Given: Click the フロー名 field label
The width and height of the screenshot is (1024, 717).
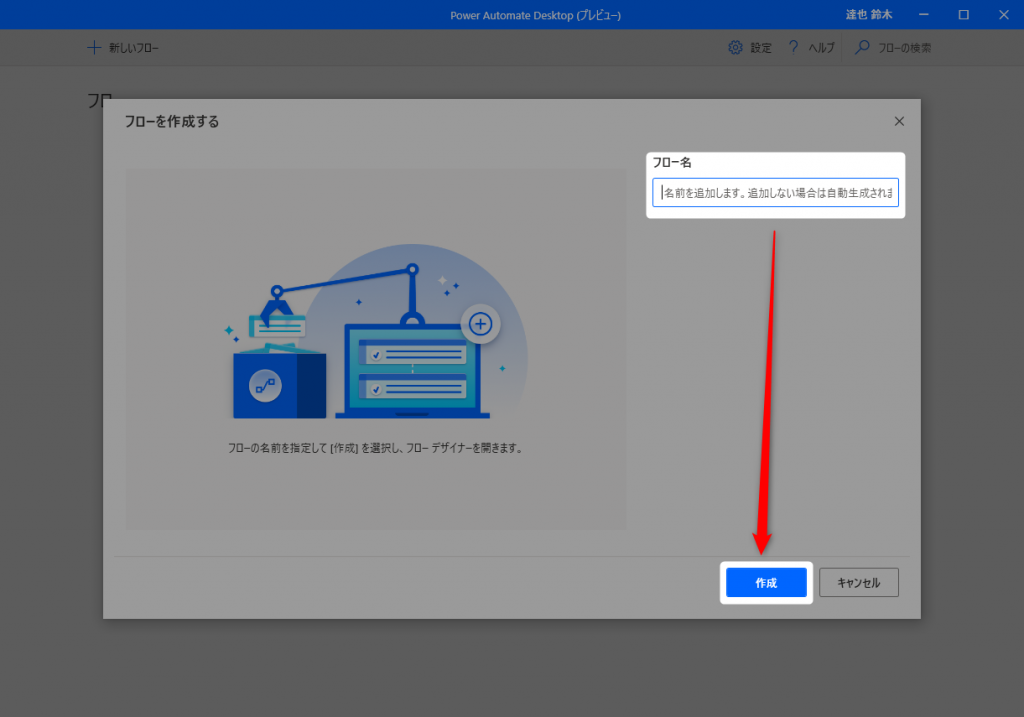Looking at the screenshot, I should pyautogui.click(x=672, y=163).
